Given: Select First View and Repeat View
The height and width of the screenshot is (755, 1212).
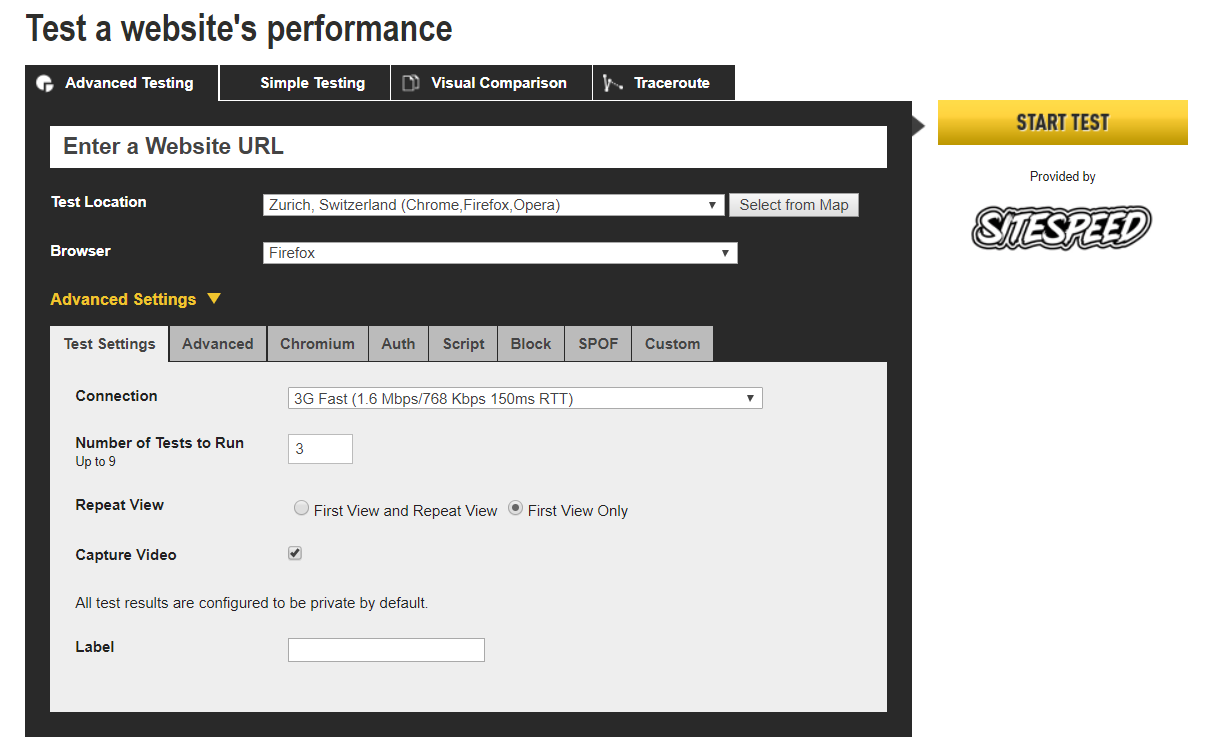Looking at the screenshot, I should pos(301,509).
